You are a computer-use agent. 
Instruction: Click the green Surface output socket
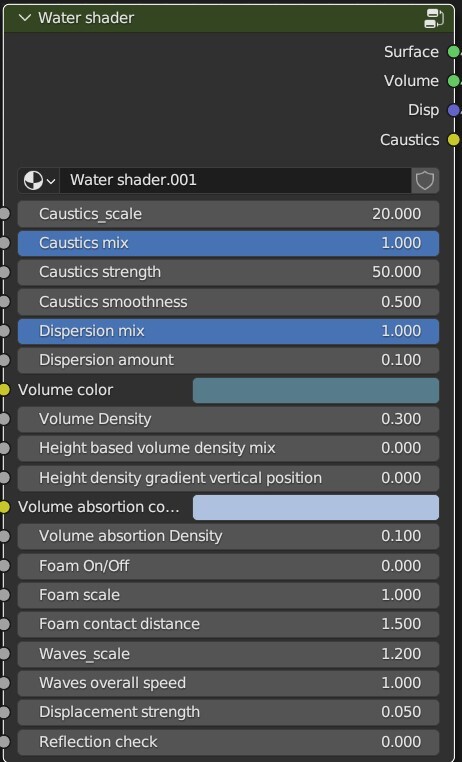(x=453, y=52)
